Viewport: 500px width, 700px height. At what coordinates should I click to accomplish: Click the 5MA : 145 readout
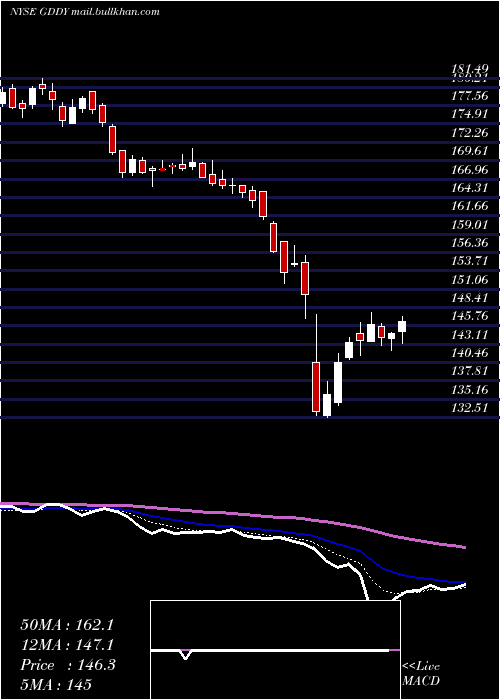[x=56, y=684]
